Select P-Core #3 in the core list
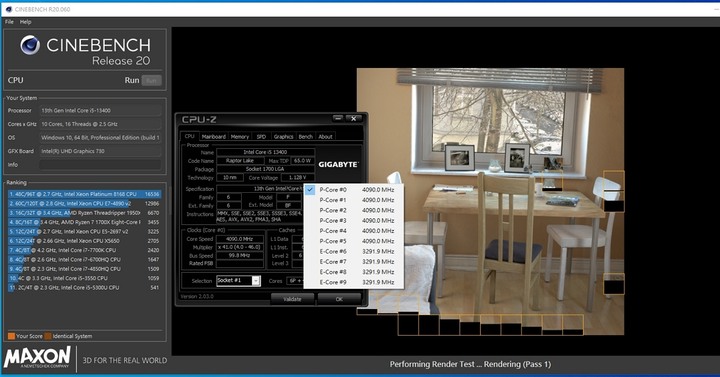The image size is (720, 377). tap(354, 220)
